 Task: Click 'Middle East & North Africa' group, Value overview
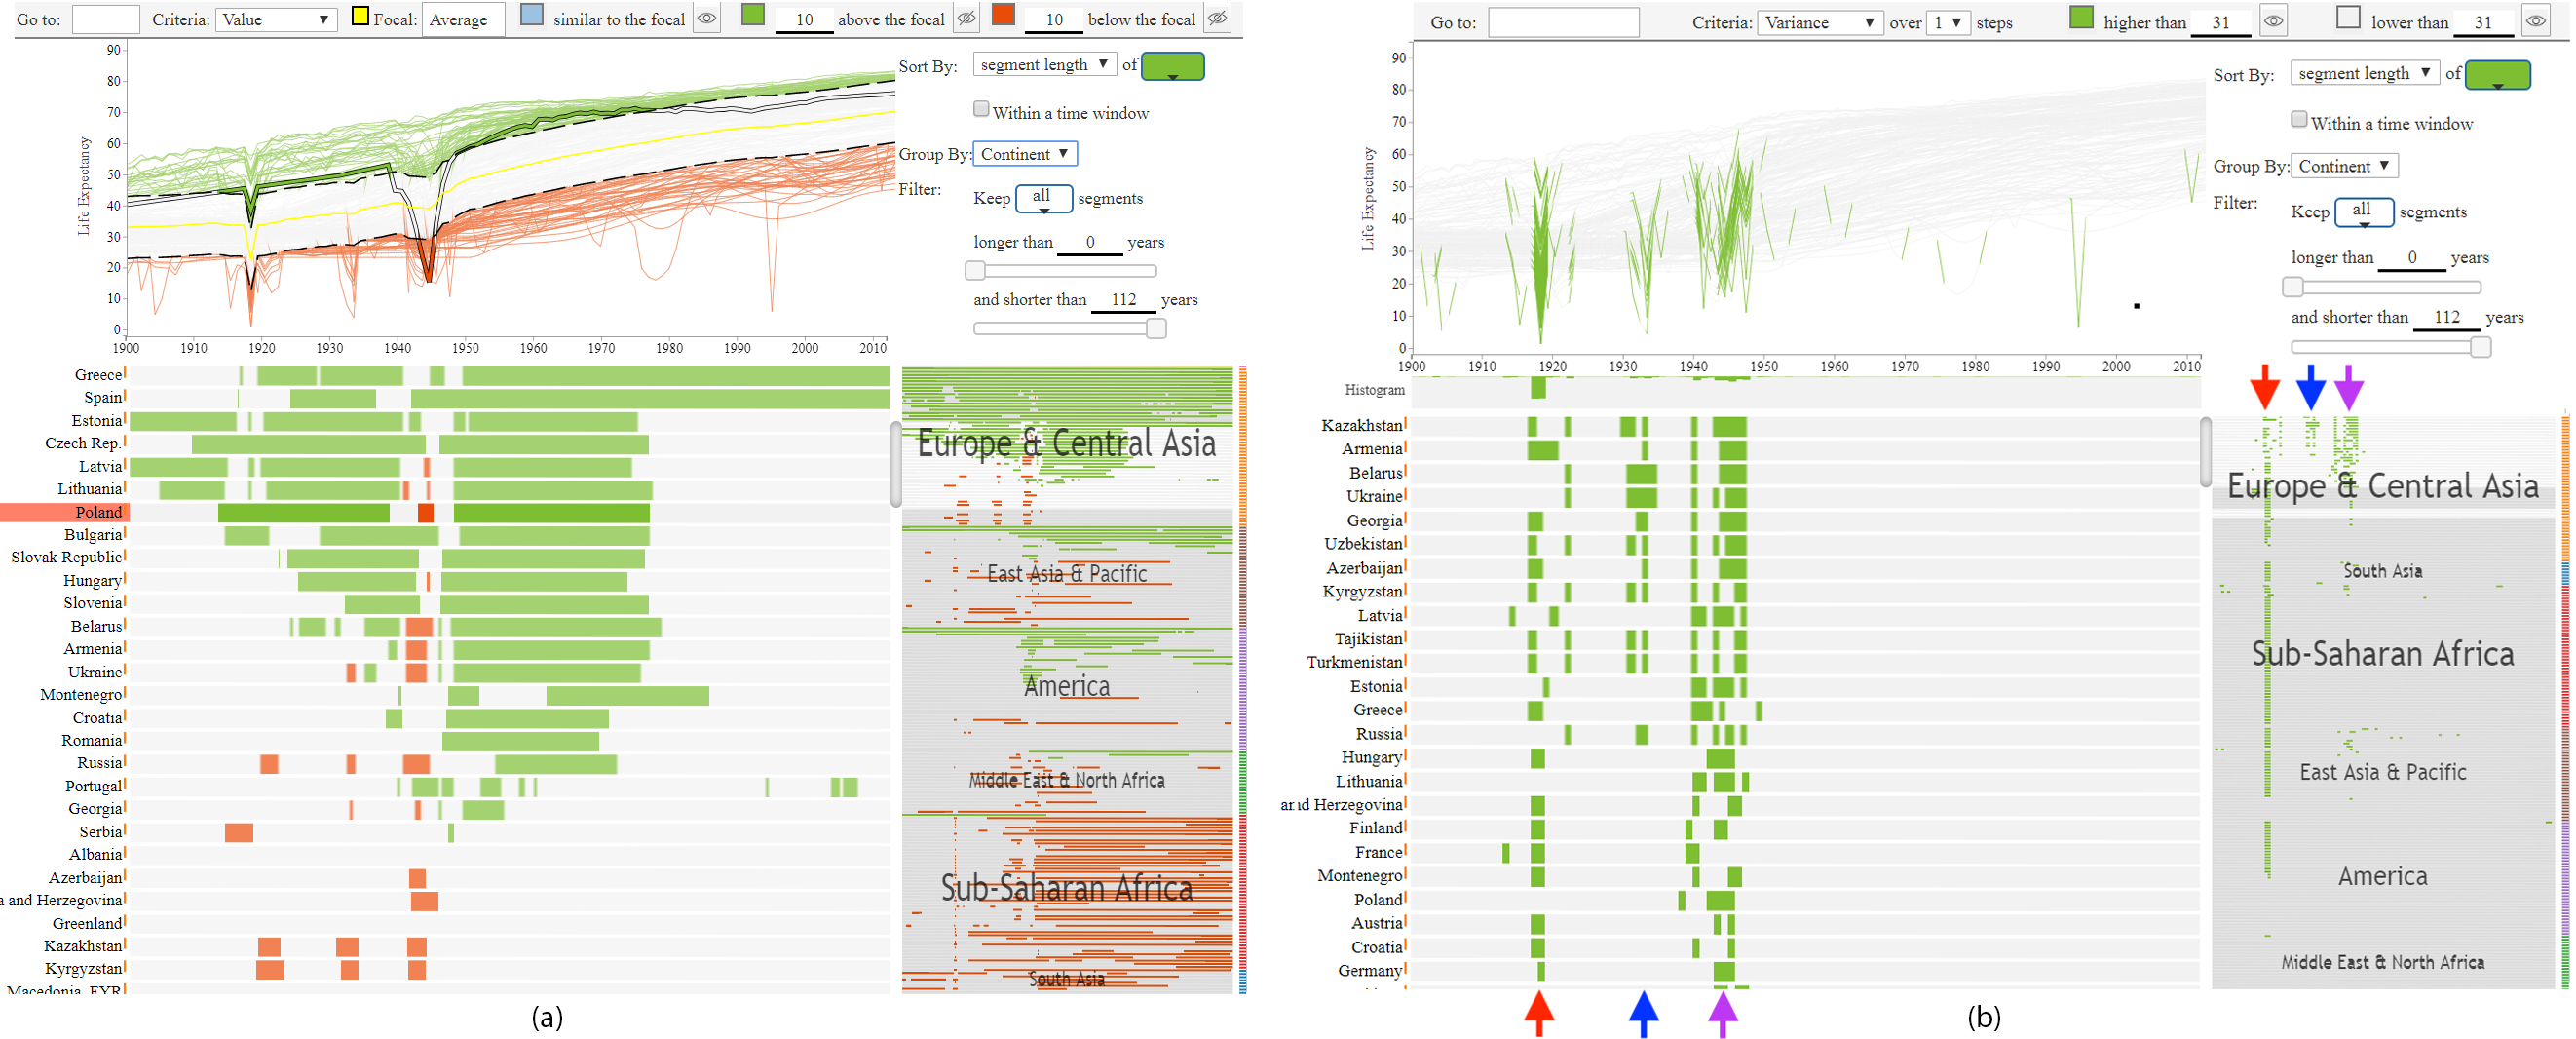(x=1066, y=780)
